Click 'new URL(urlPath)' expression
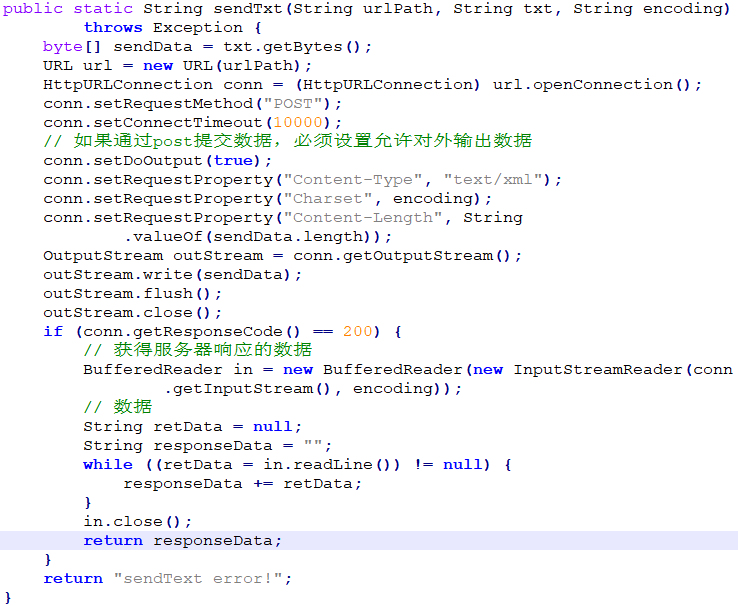Image resolution: width=738 pixels, height=606 pixels. coord(221,66)
